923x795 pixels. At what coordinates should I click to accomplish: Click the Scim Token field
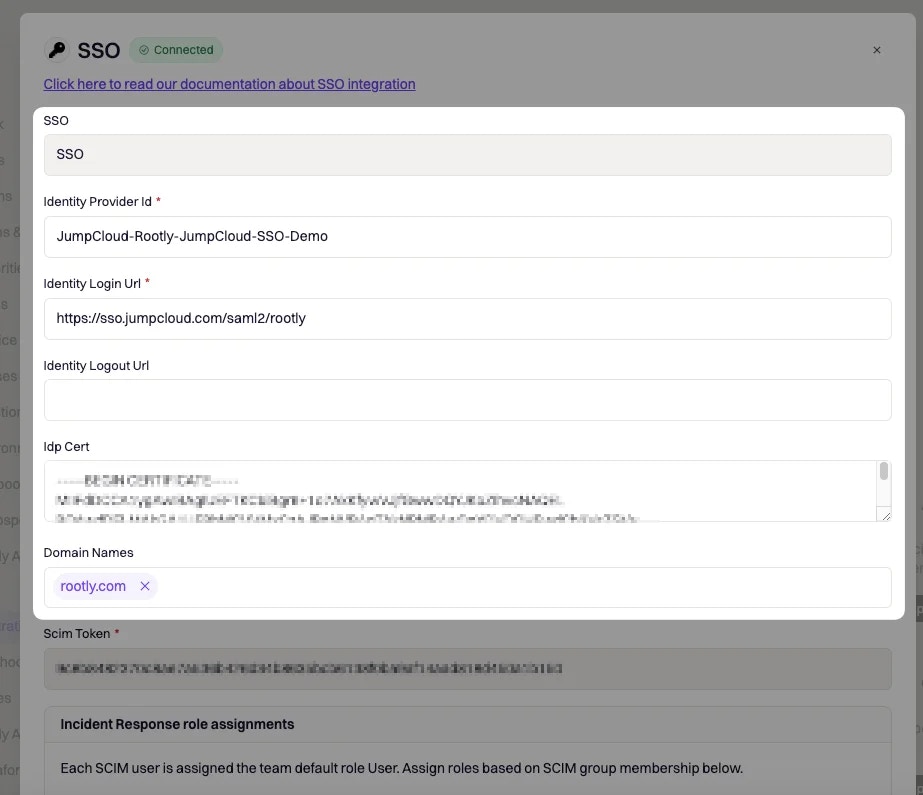coord(467,669)
